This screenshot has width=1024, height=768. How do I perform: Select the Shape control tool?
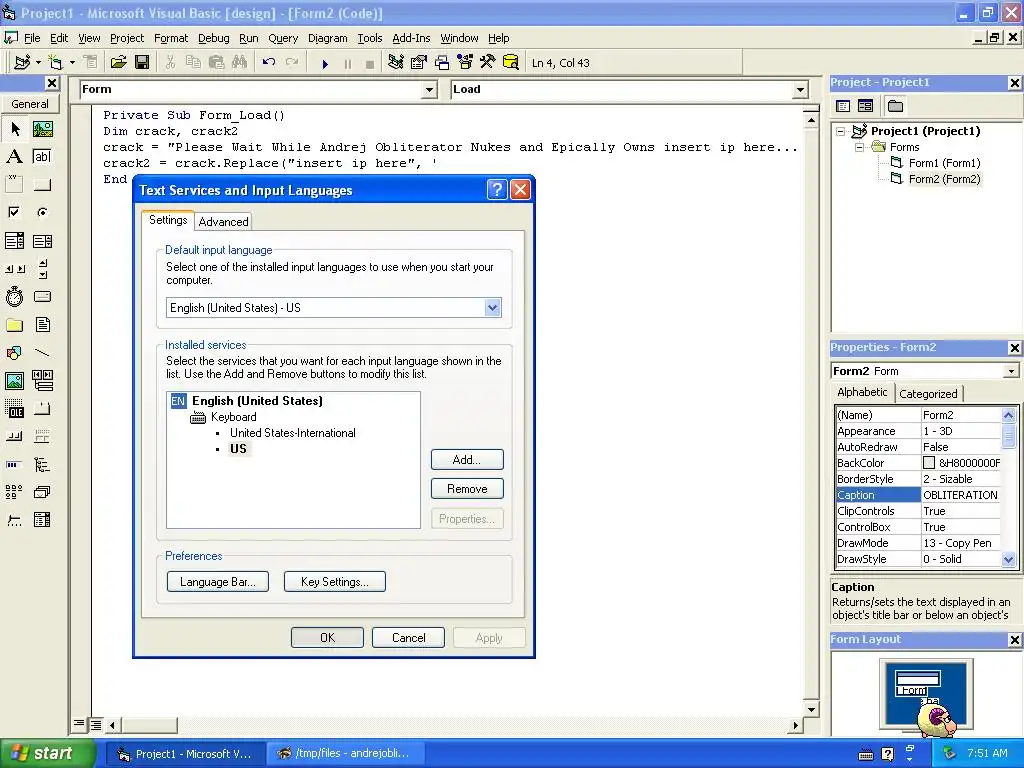tap(14, 353)
